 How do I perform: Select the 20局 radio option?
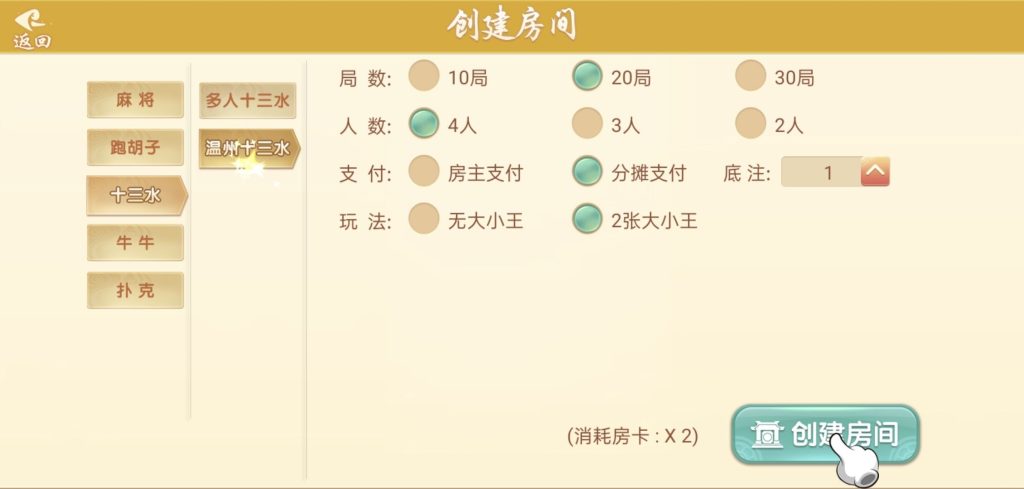(x=587, y=76)
